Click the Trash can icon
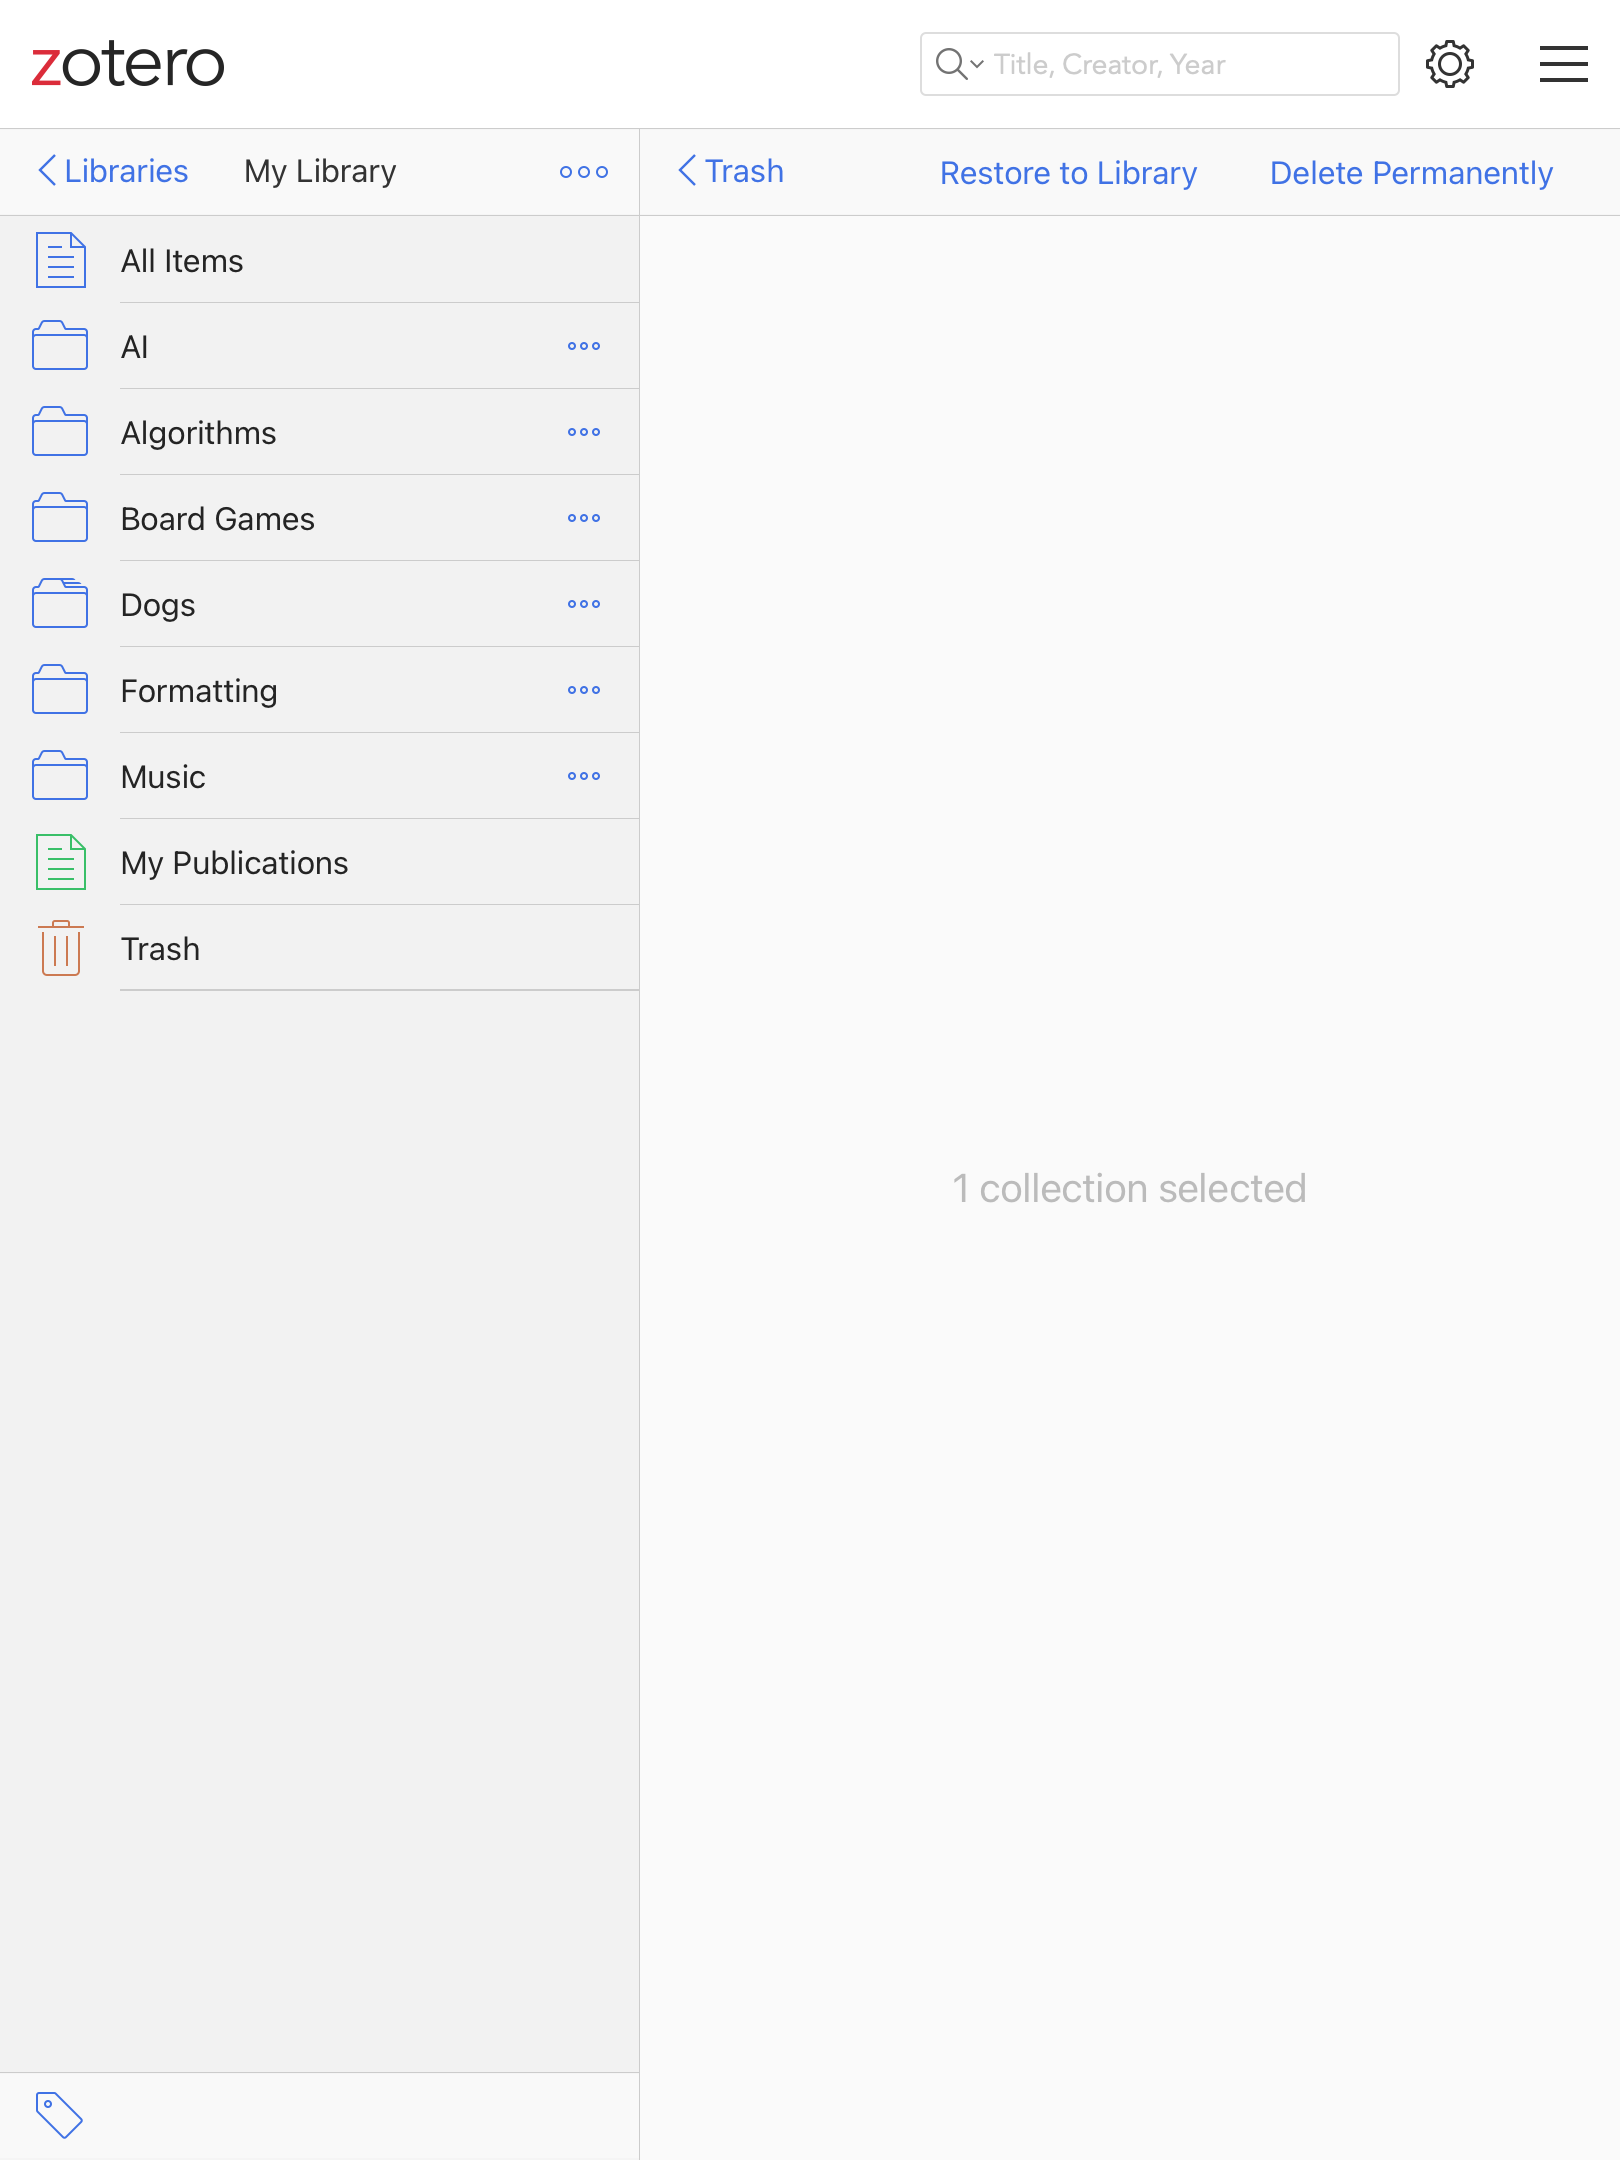1620x2160 pixels. 60,948
